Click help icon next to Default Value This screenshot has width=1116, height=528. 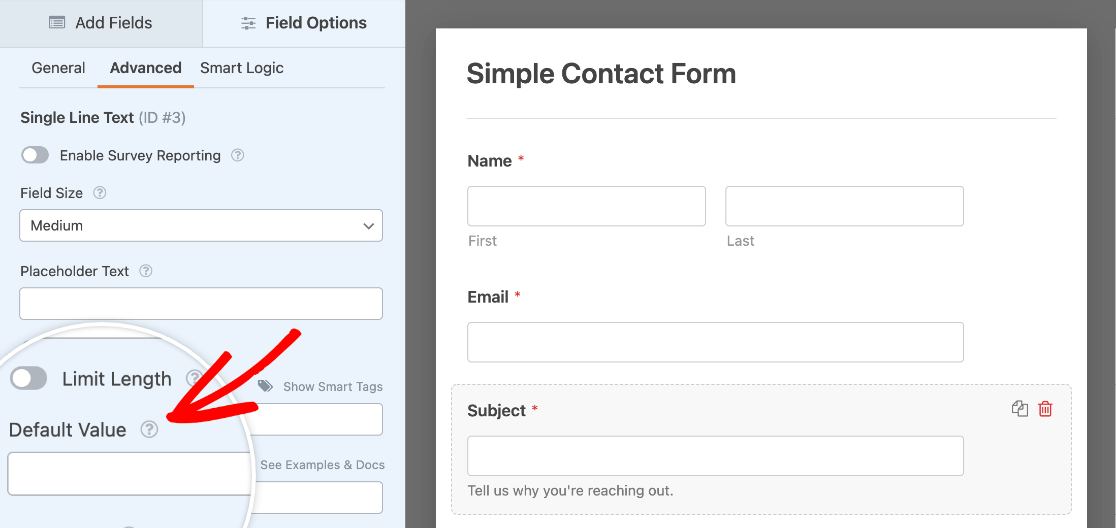click(149, 429)
